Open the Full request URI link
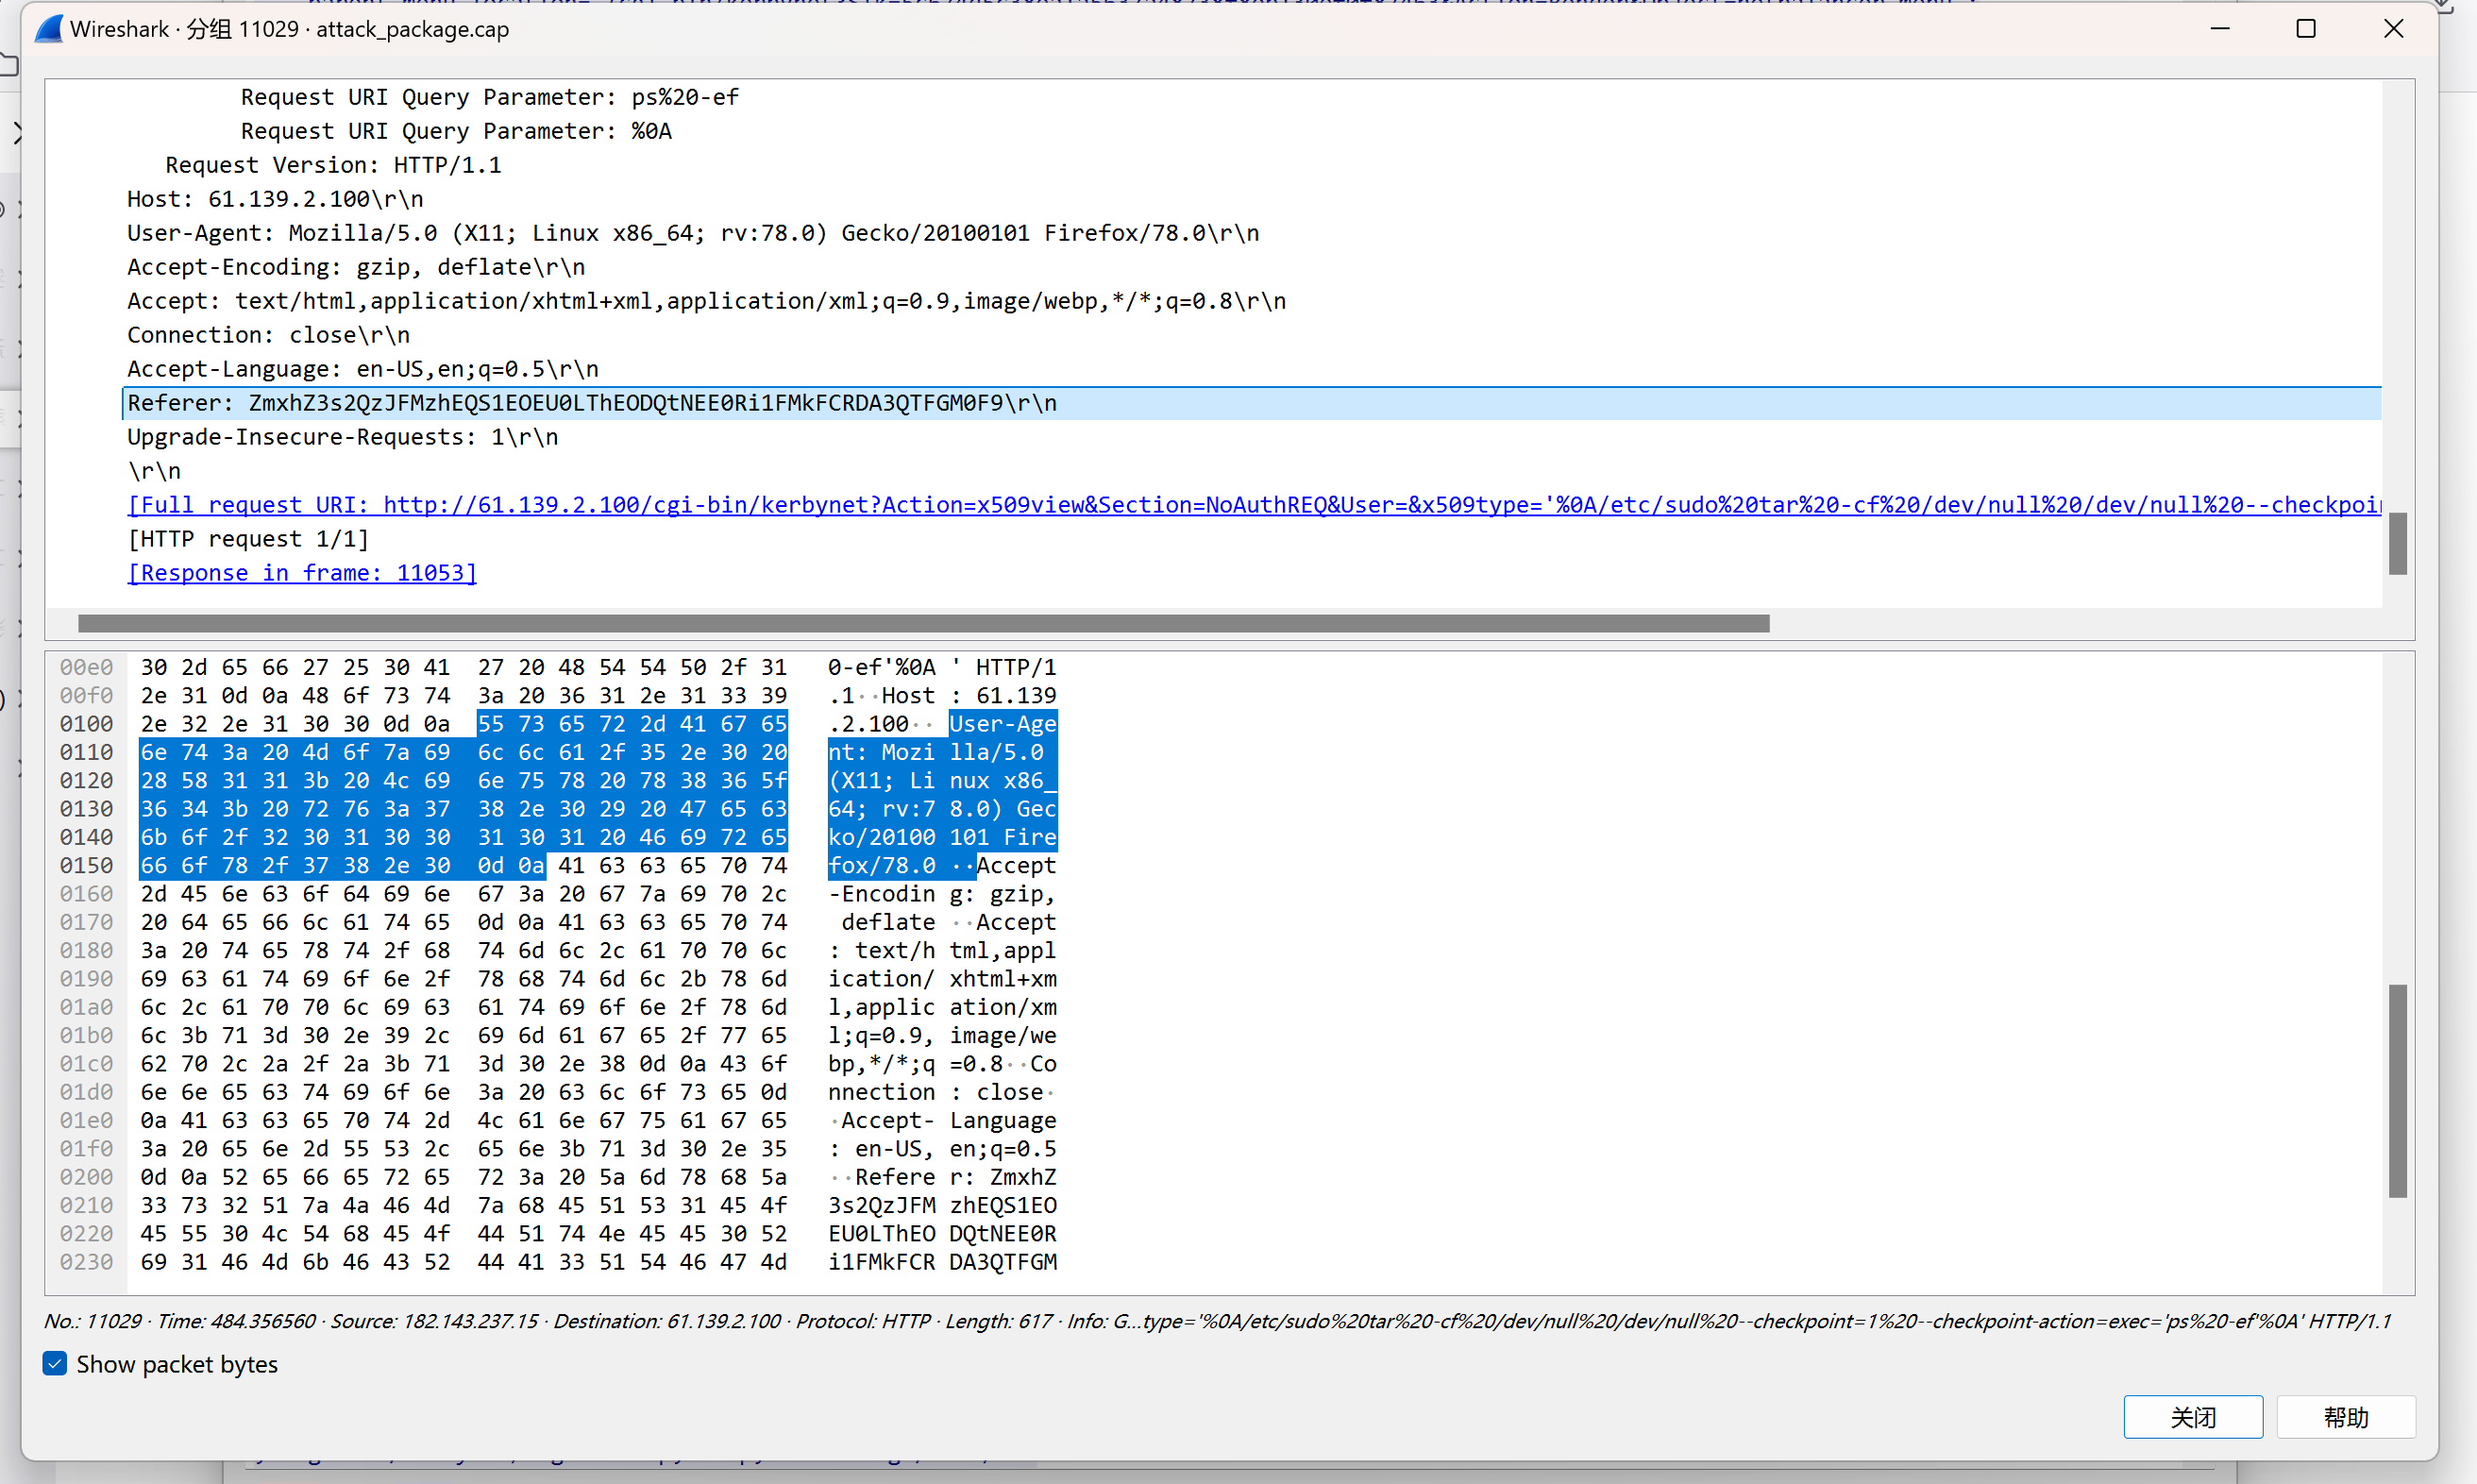This screenshot has width=2477, height=1484. pyautogui.click(x=1254, y=504)
